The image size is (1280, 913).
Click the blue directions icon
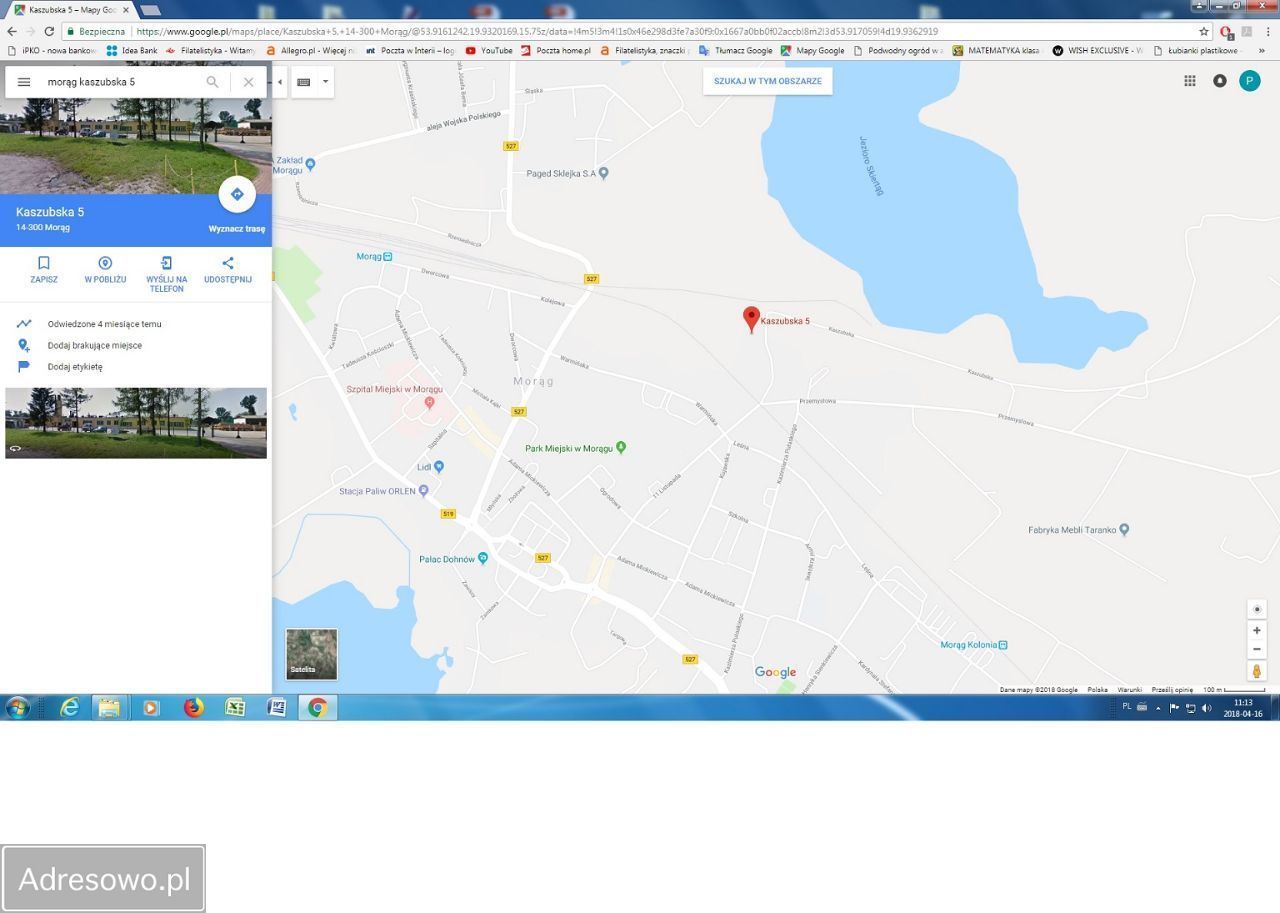pyautogui.click(x=237, y=194)
